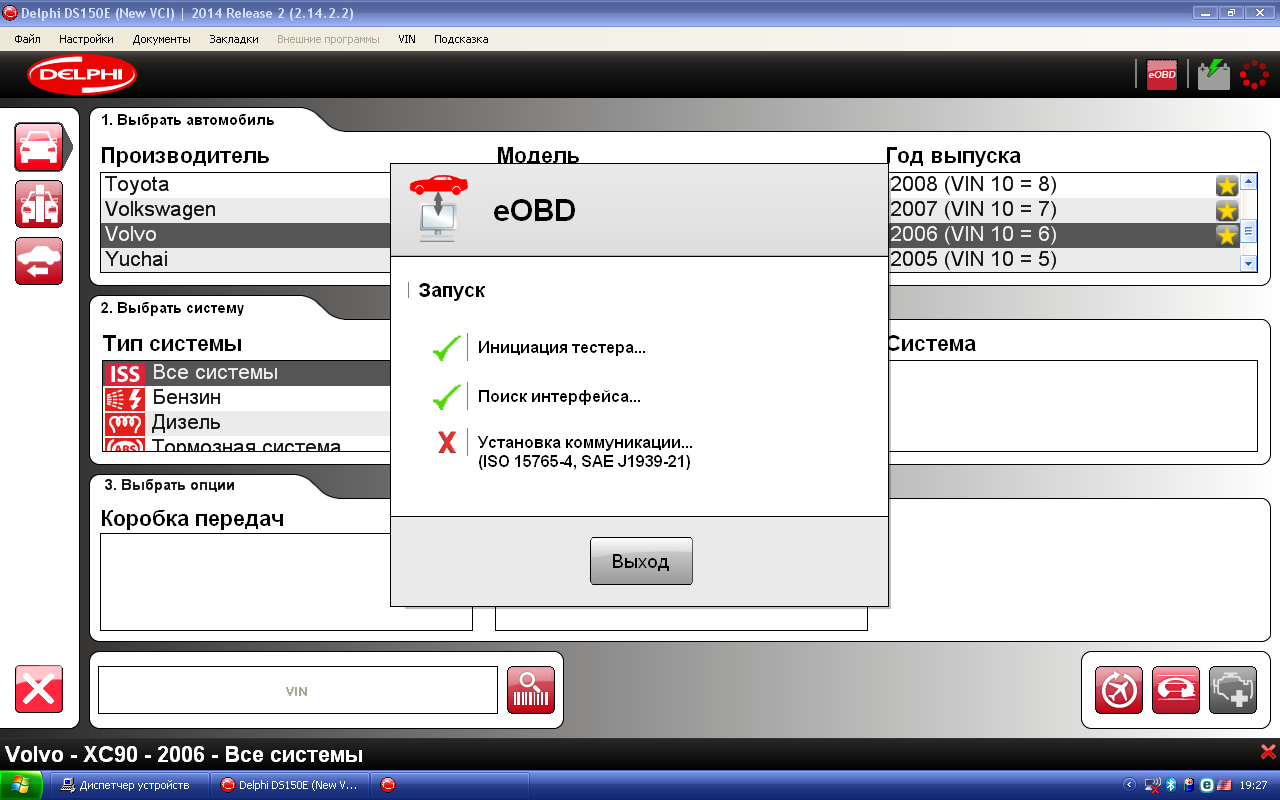Viewport: 1280px width, 800px height.
Task: Open the system scan sidebar icon
Action: point(39,204)
